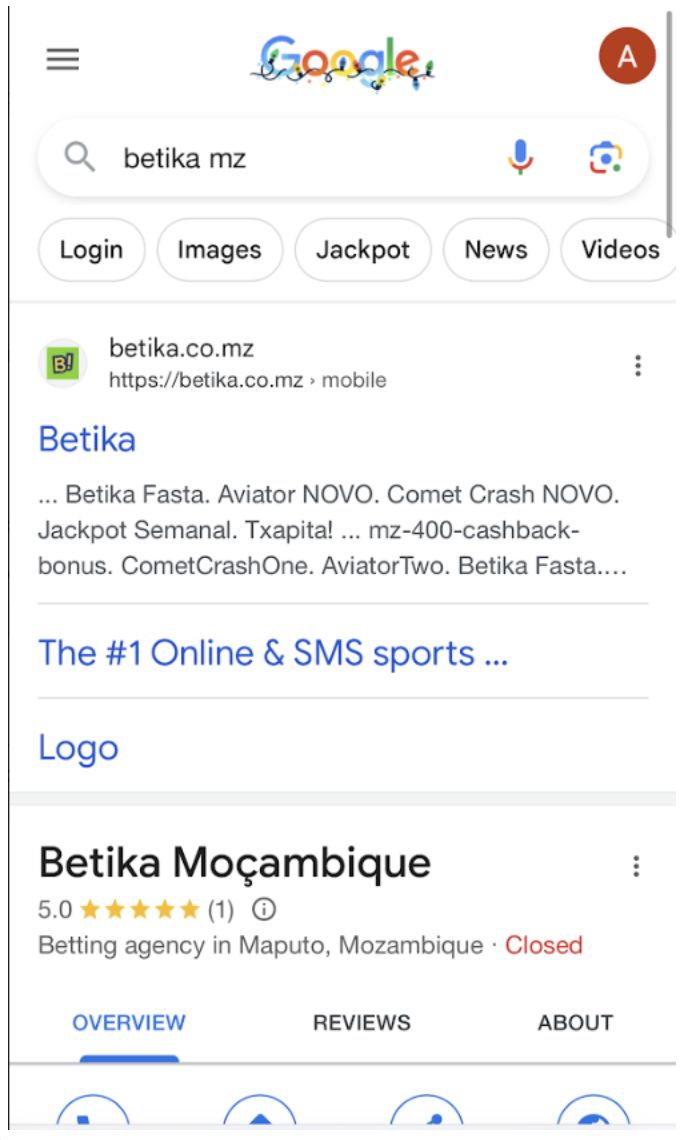Open the hamburger main menu
Viewport: 683px width, 1140px height.
[62, 60]
